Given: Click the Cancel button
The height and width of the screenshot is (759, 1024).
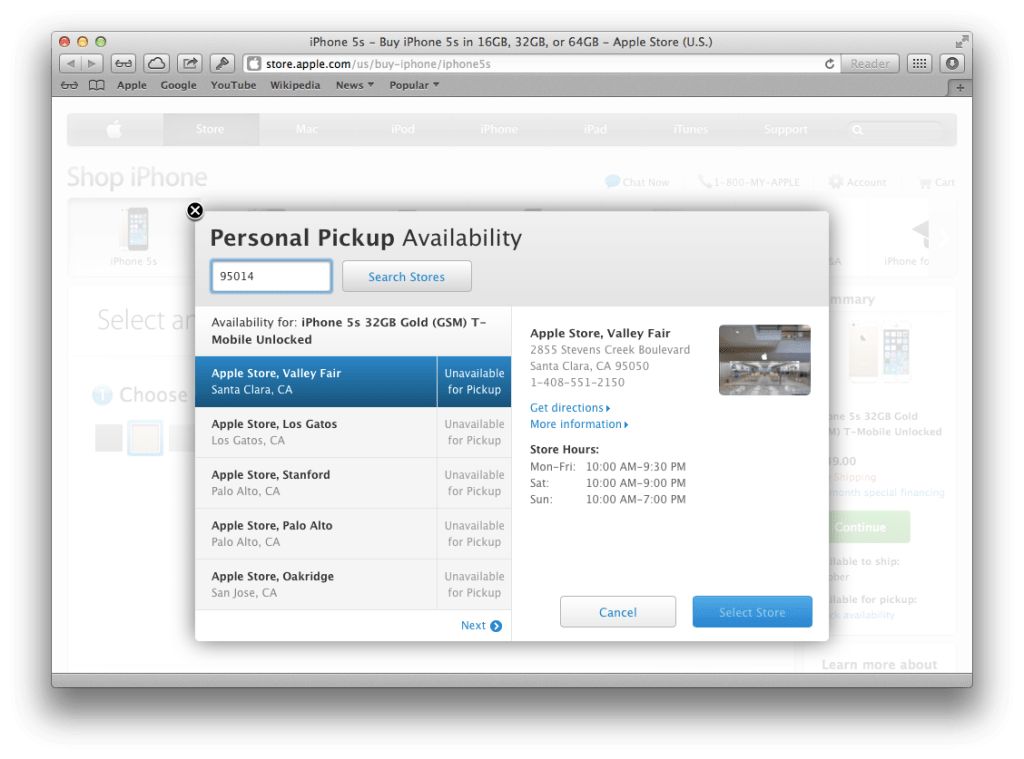Looking at the screenshot, I should [618, 612].
